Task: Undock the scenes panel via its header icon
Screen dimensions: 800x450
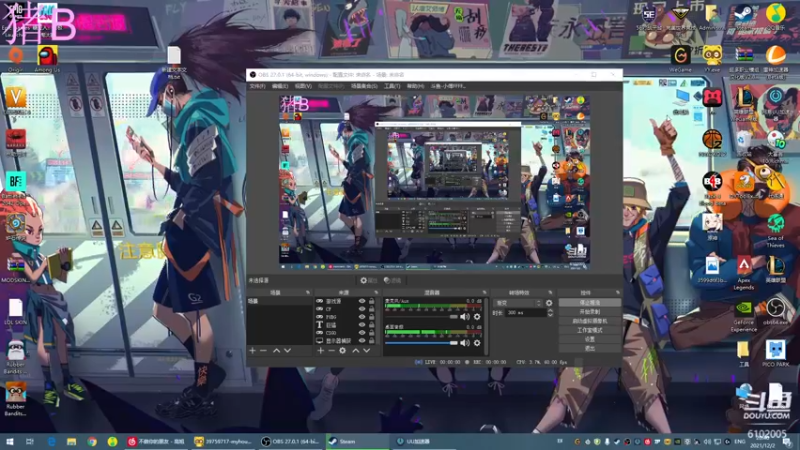Action: click(308, 292)
